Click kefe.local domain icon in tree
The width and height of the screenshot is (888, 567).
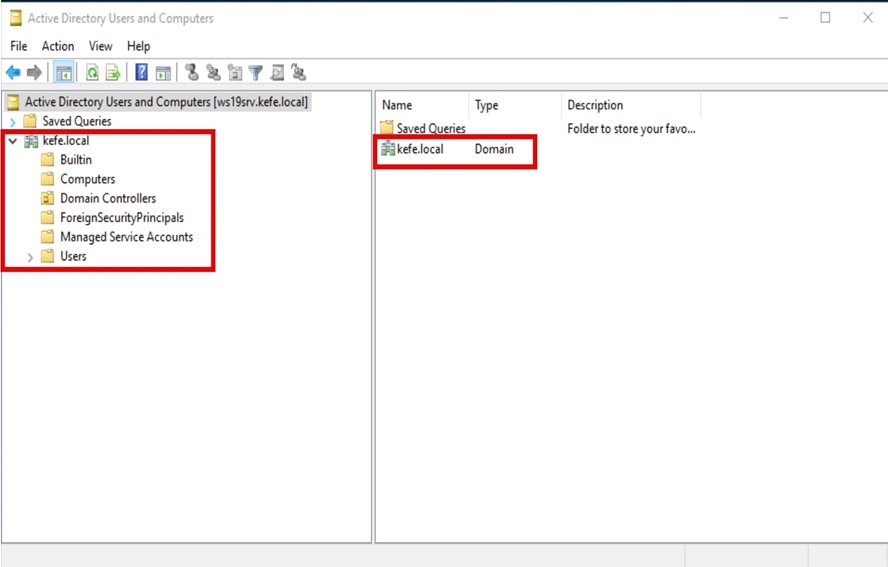coord(31,141)
